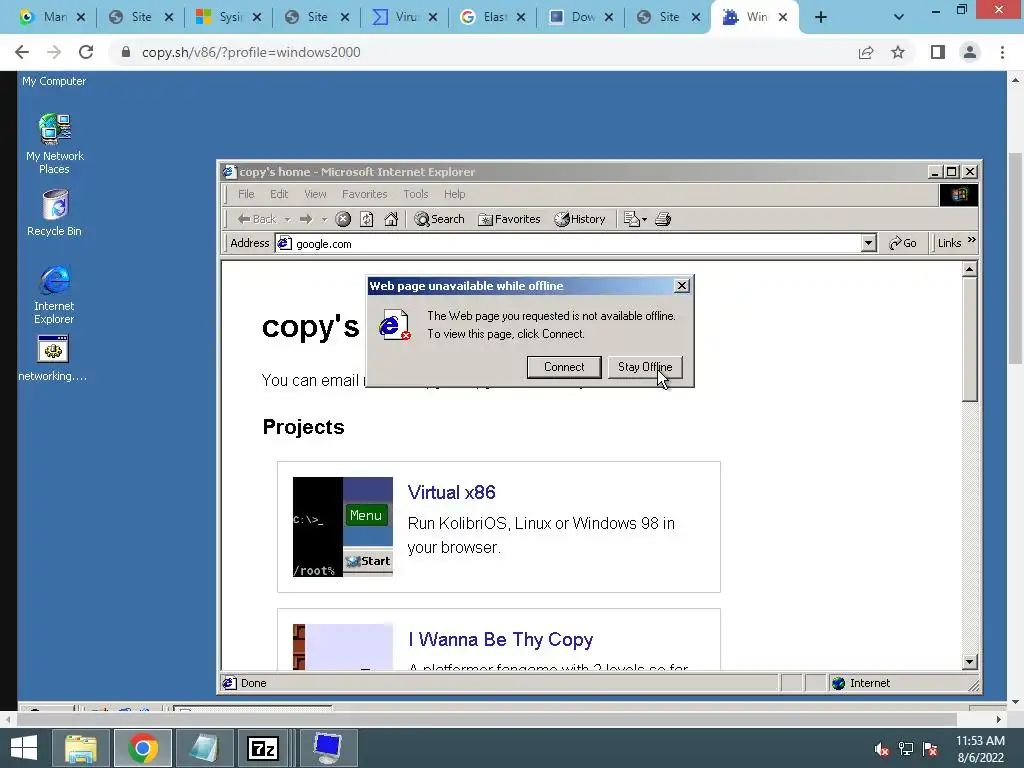Click Chrome's reload page button
The width and height of the screenshot is (1024, 768).
tap(86, 52)
